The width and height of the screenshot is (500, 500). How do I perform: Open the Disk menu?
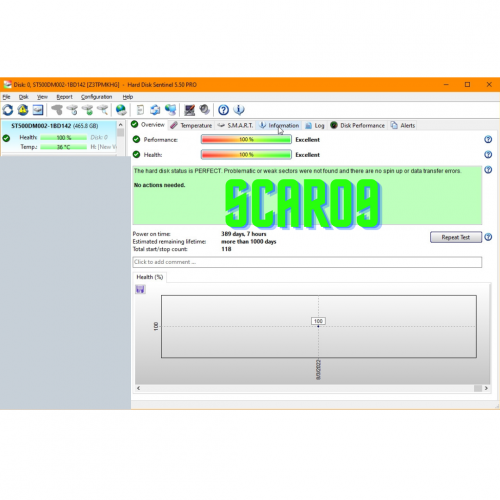[23, 97]
